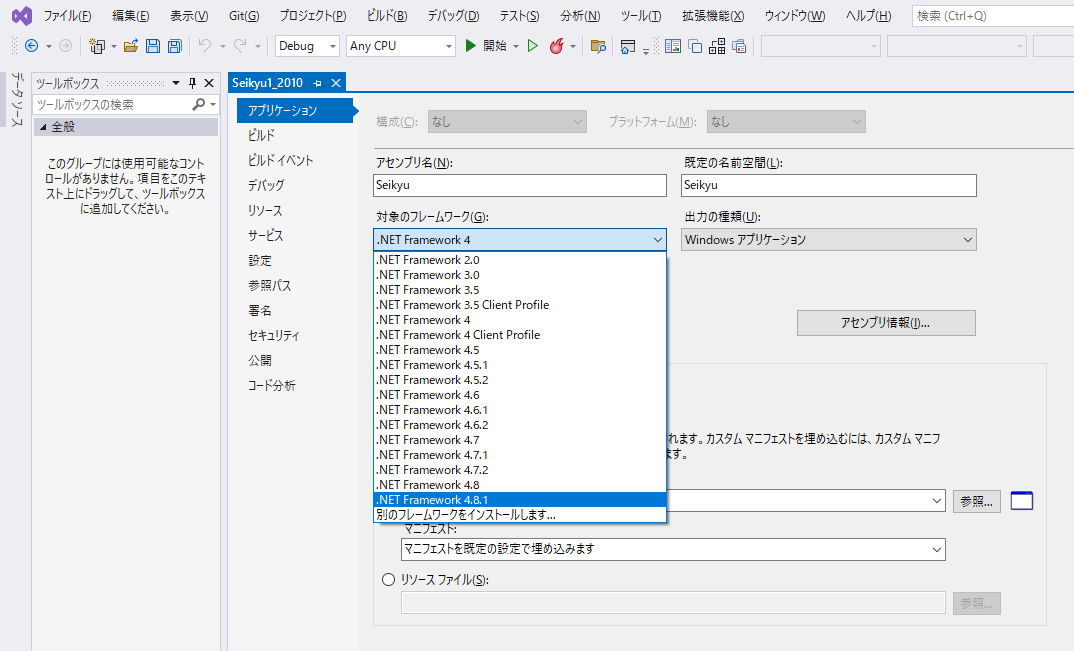Viewport: 1074px width, 651px height.
Task: Click the diagram boxes icon in toolbar
Action: 717,46
